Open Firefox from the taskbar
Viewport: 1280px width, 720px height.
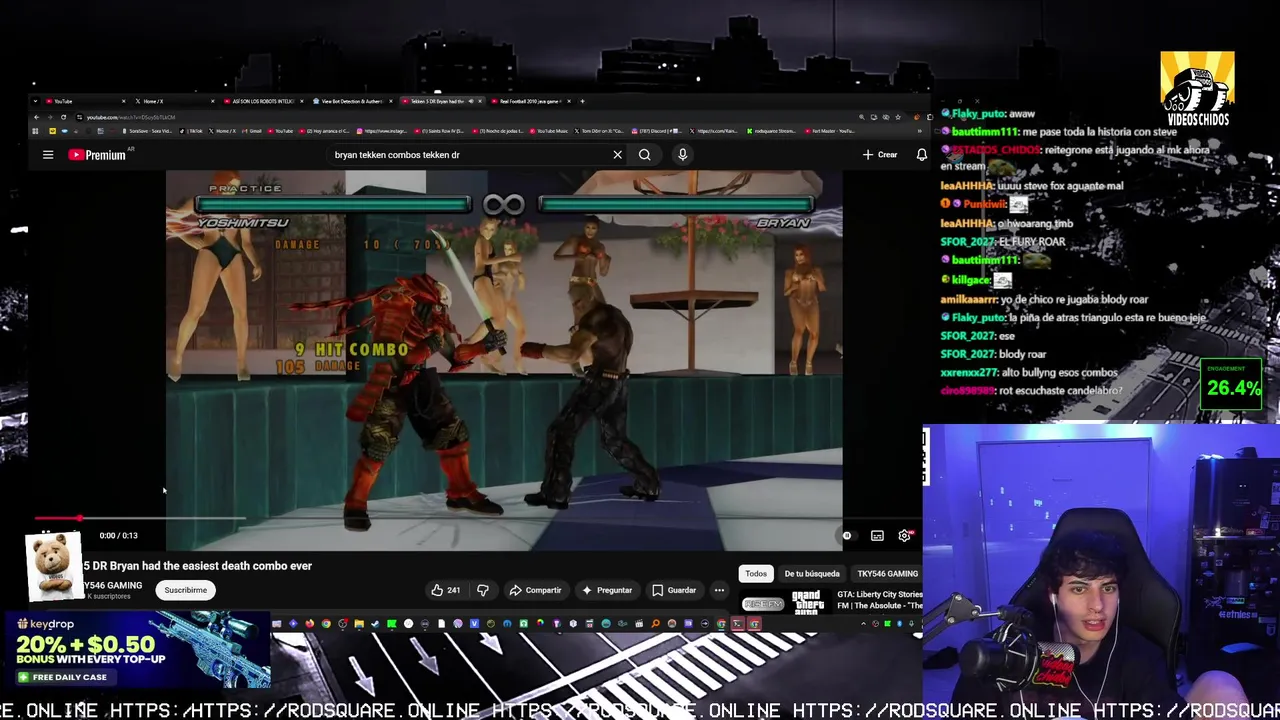tap(309, 624)
